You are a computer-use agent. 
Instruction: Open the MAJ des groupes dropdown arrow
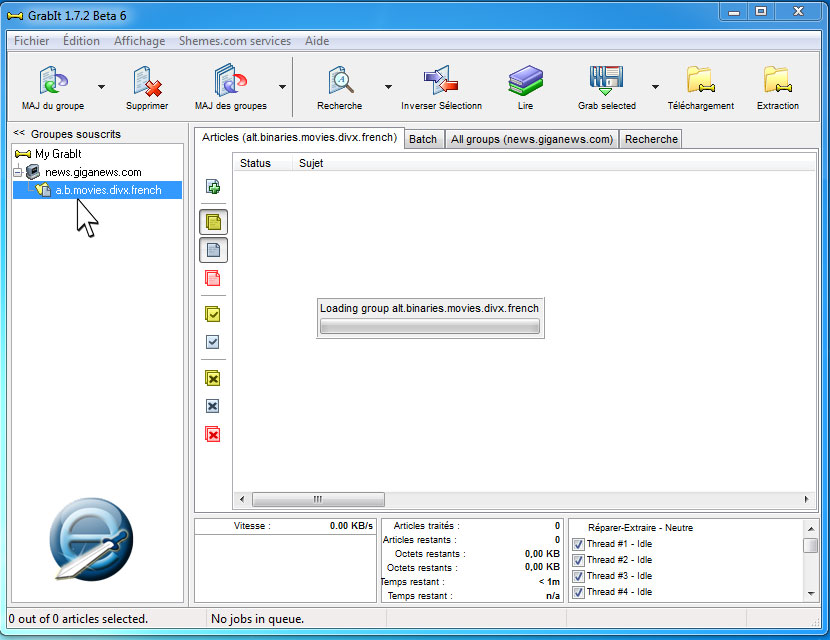[282, 87]
